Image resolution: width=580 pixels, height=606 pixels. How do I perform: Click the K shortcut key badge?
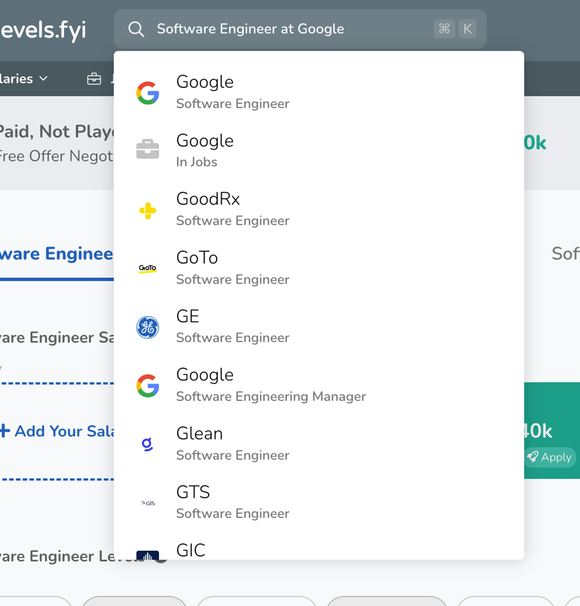467,29
